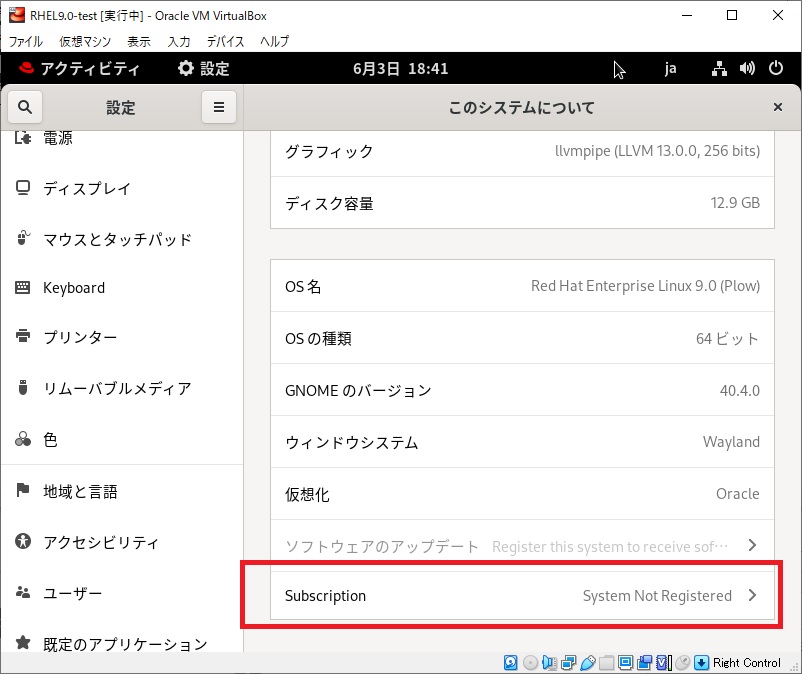Click the power icon in GNOME top bar

(x=775, y=68)
